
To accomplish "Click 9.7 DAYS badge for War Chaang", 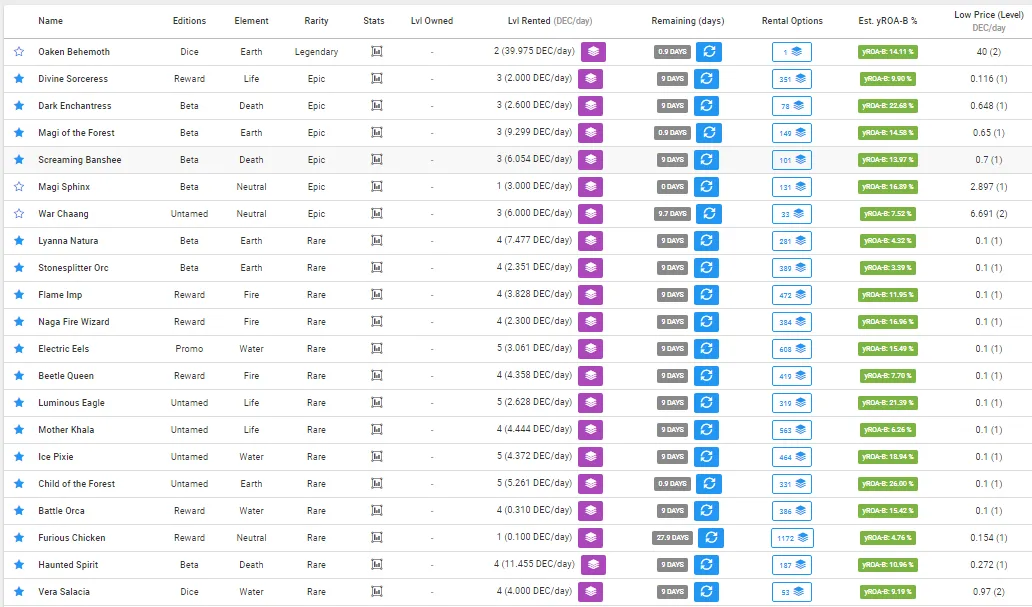I will pos(672,213).
